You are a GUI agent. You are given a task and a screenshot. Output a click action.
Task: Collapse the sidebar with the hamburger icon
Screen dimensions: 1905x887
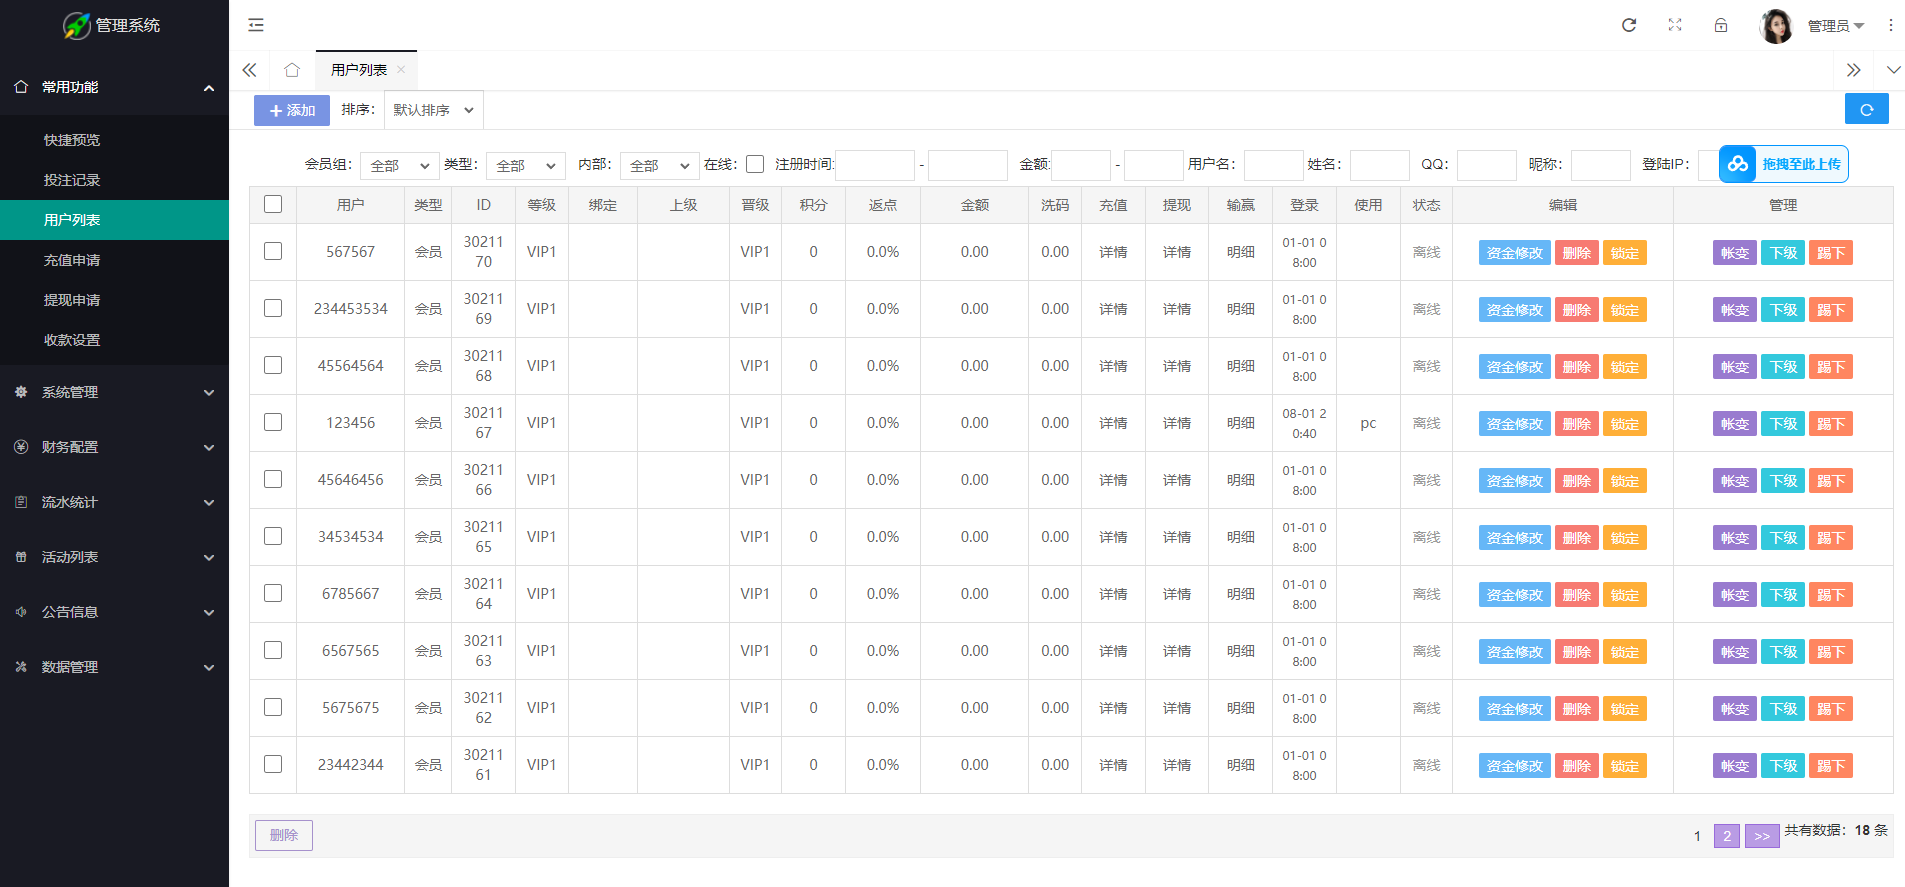[256, 25]
